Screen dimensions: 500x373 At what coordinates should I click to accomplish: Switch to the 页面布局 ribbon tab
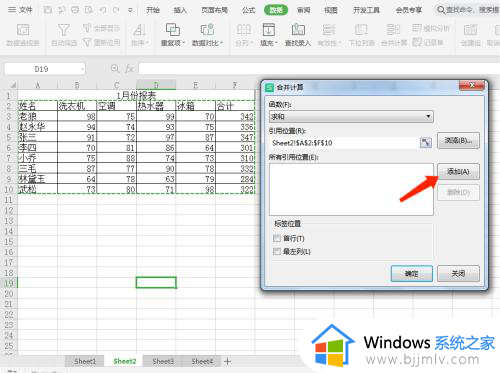(214, 10)
